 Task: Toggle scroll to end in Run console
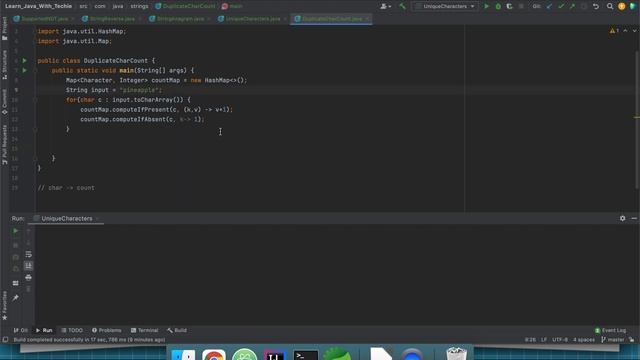(x=29, y=266)
